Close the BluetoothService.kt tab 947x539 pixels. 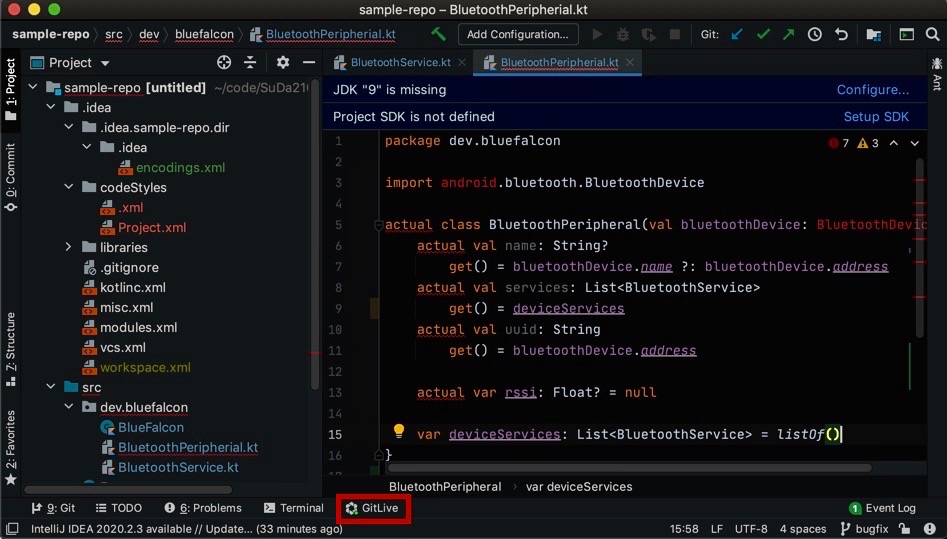click(x=461, y=62)
